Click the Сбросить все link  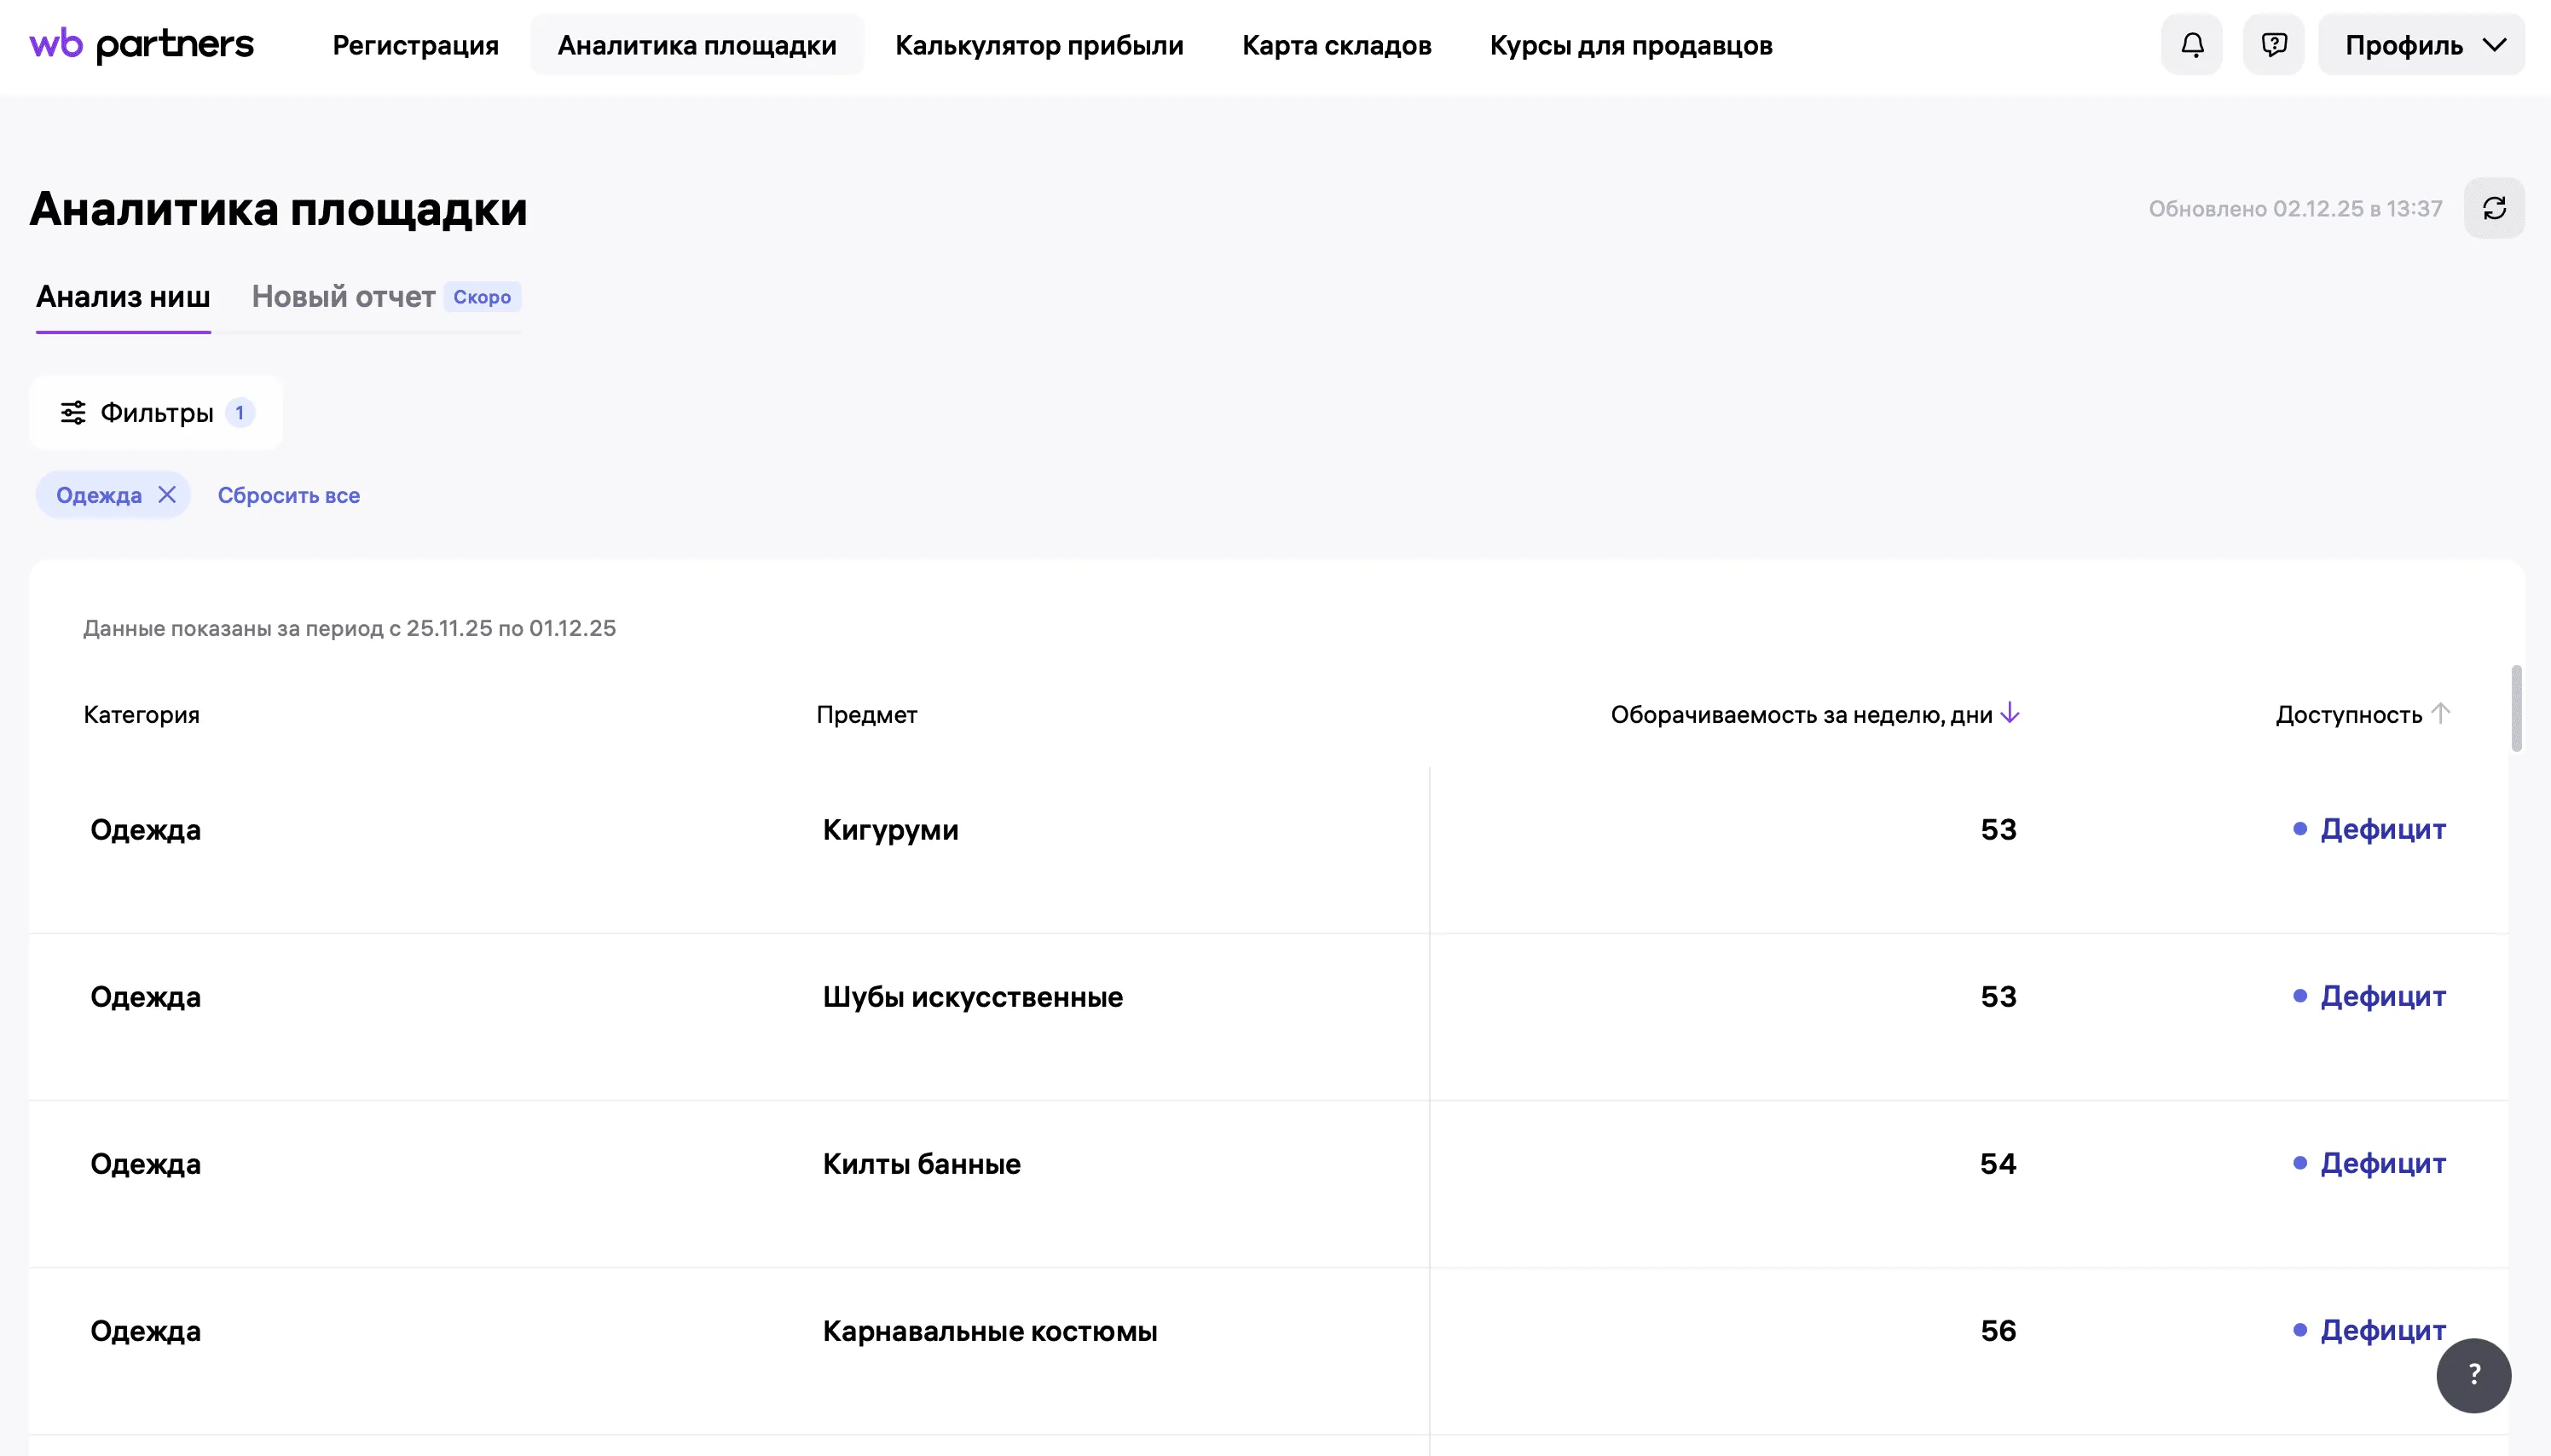click(x=288, y=494)
